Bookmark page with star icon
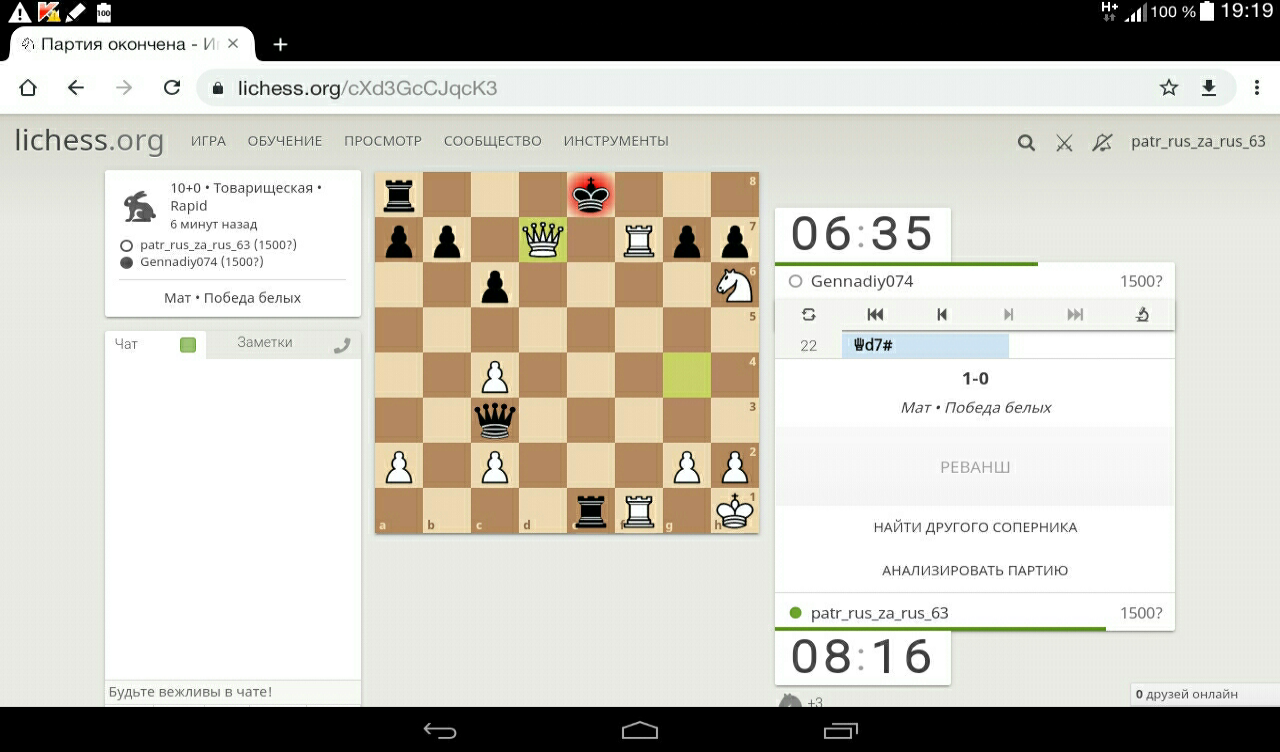Viewport: 1280px width, 752px height. (1169, 88)
